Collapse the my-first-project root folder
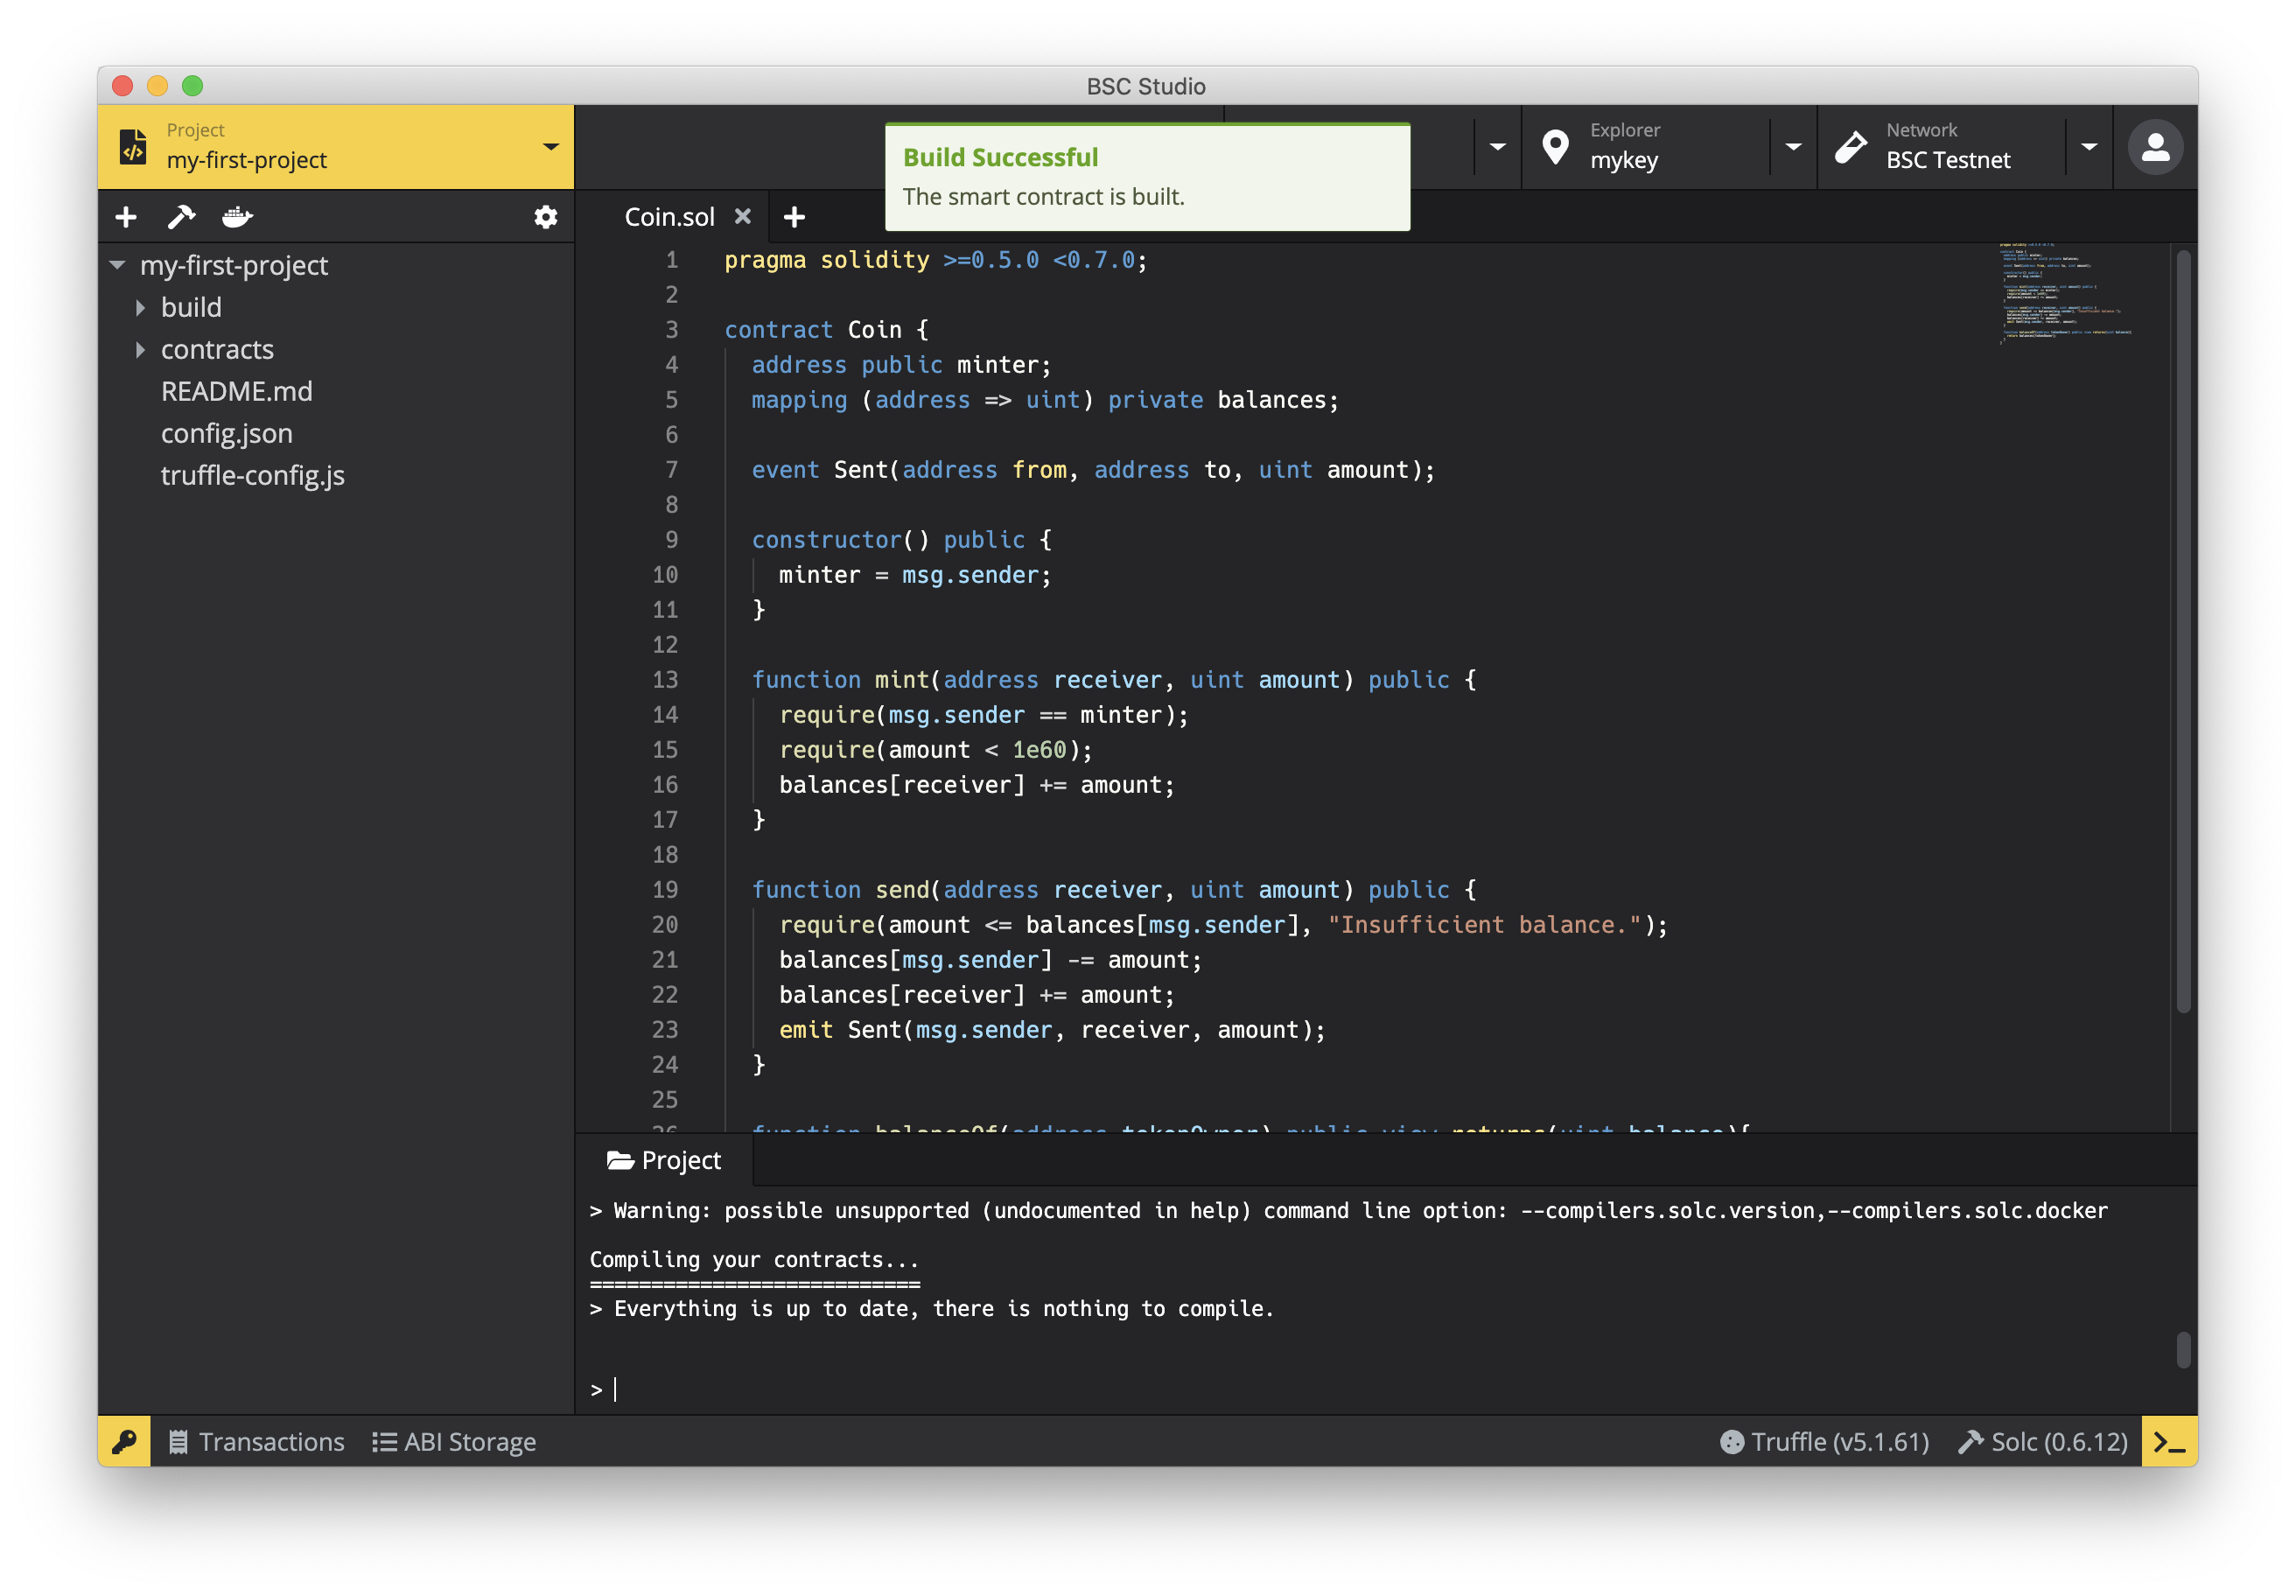This screenshot has height=1596, width=2296. pos(118,266)
